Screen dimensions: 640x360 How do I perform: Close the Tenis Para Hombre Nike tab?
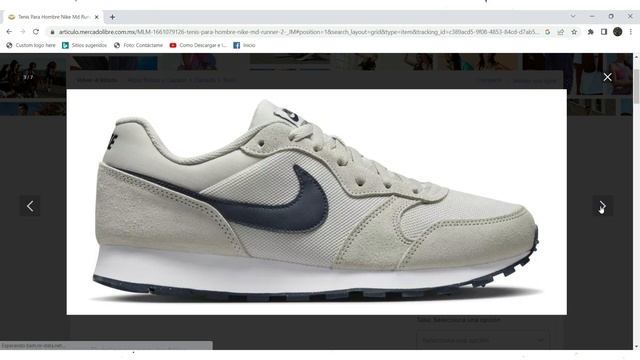[97, 17]
